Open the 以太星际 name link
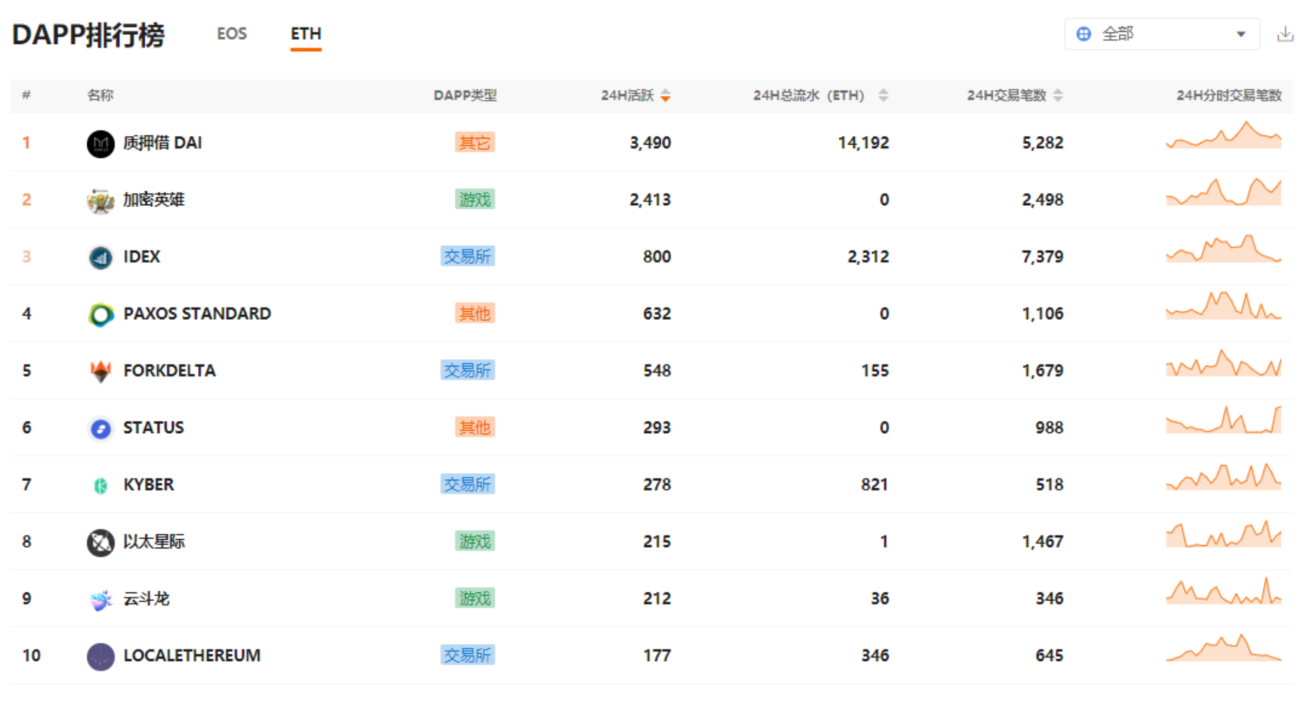 click(154, 542)
